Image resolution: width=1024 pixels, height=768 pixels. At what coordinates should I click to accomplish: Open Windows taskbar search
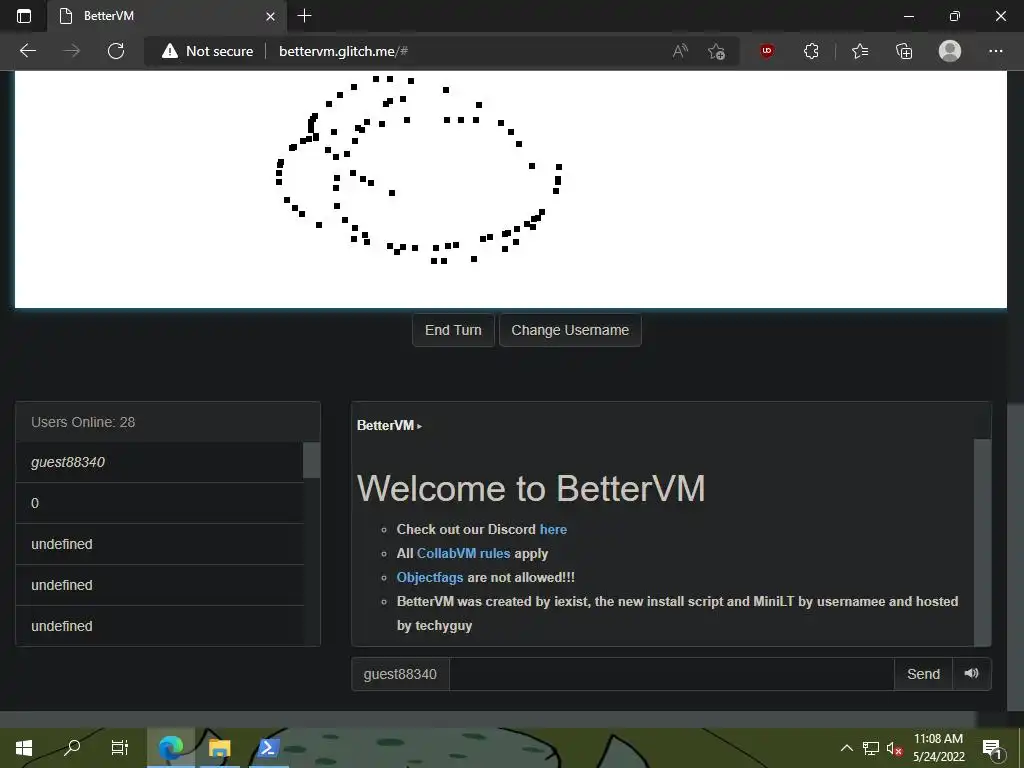pos(72,748)
